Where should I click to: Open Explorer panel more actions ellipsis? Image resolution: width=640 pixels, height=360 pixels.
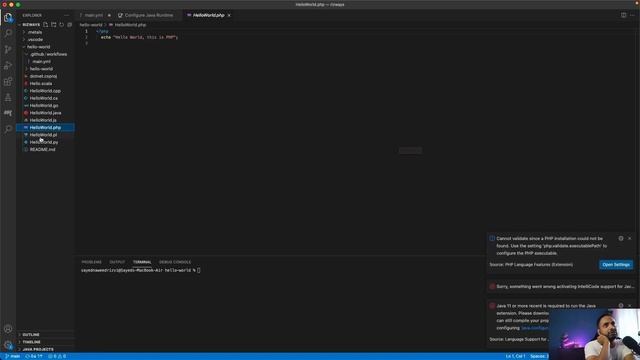[x=67, y=15]
